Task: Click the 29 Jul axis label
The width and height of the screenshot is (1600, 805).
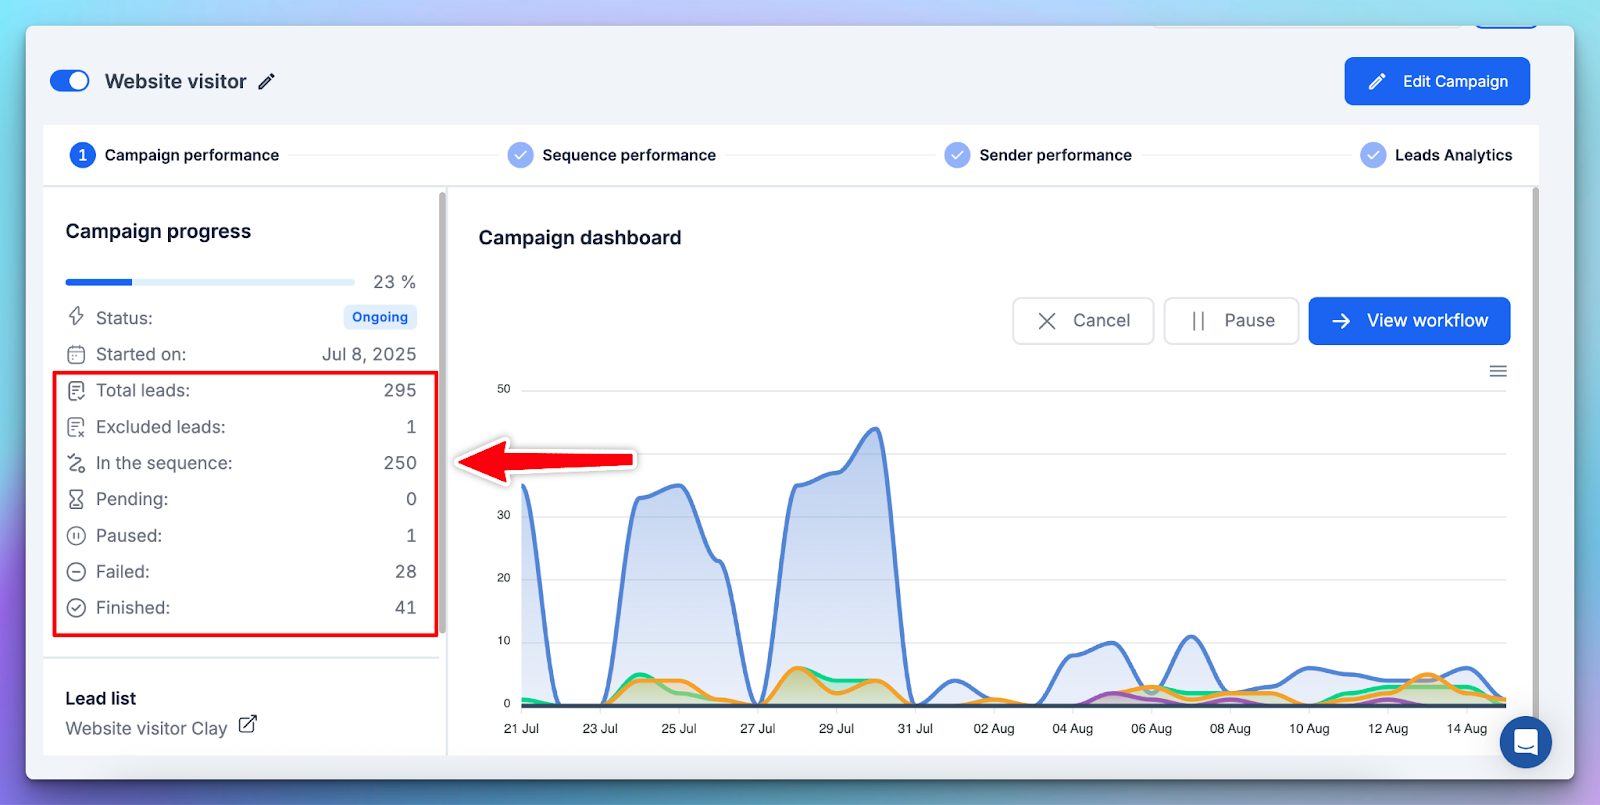Action: click(x=836, y=729)
